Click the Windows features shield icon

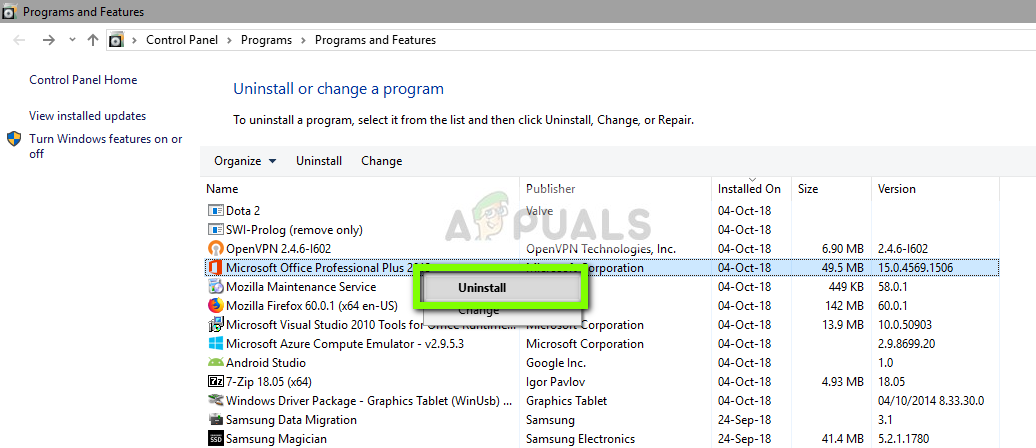coord(14,140)
